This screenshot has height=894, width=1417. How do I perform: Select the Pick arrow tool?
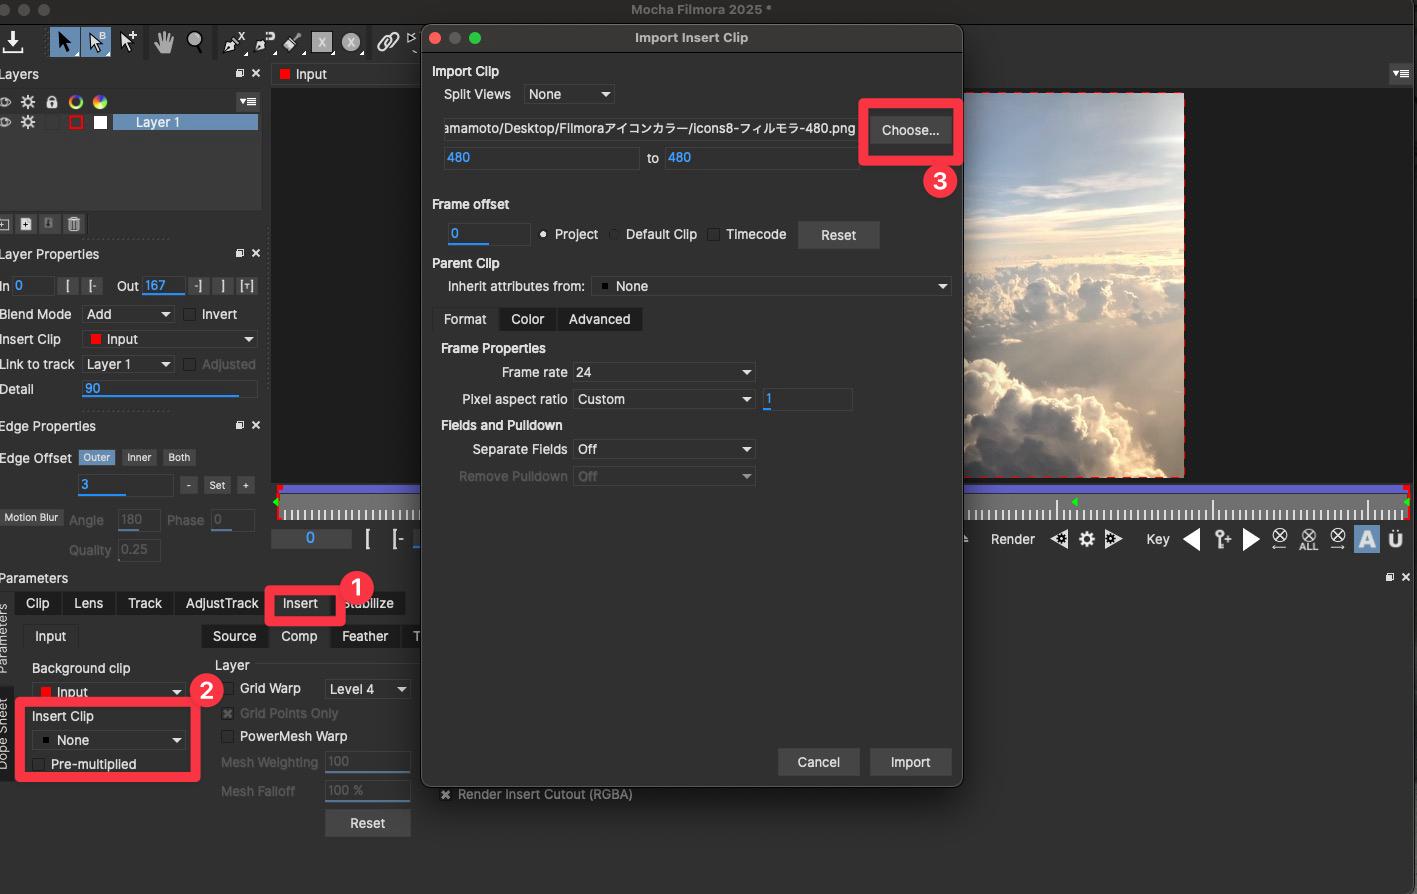(64, 42)
